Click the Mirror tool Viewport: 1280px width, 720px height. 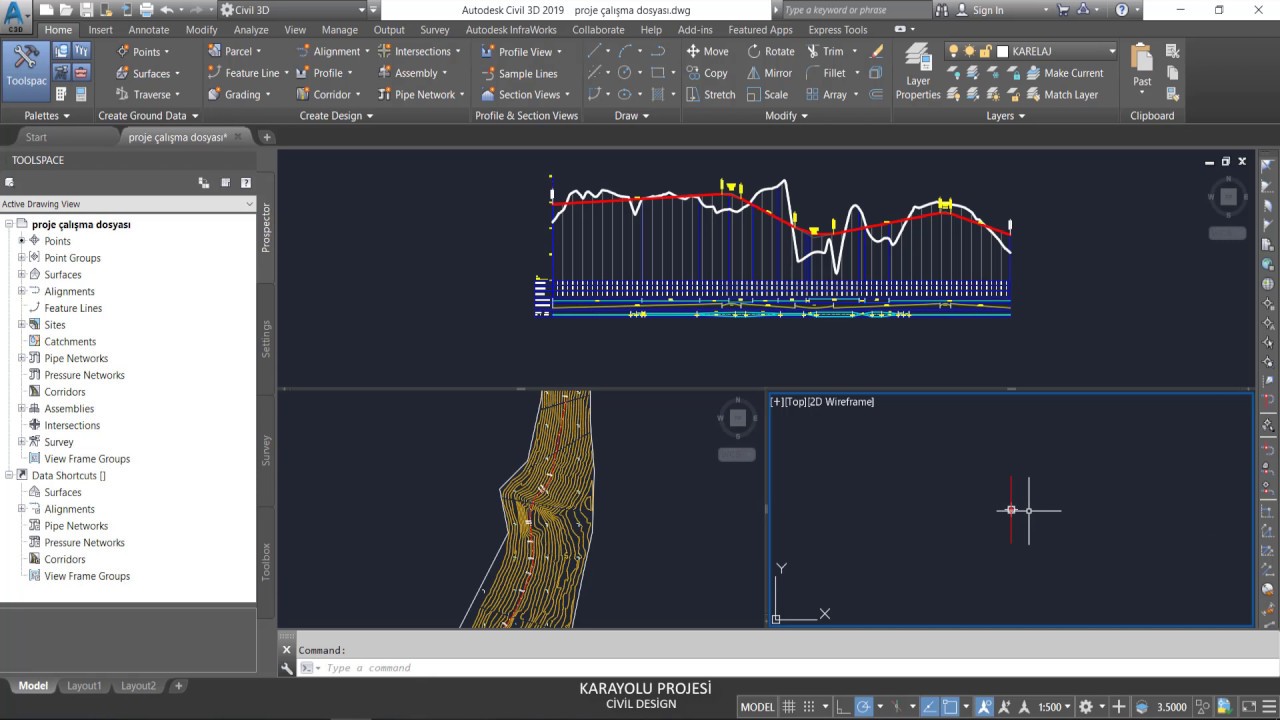(x=769, y=73)
